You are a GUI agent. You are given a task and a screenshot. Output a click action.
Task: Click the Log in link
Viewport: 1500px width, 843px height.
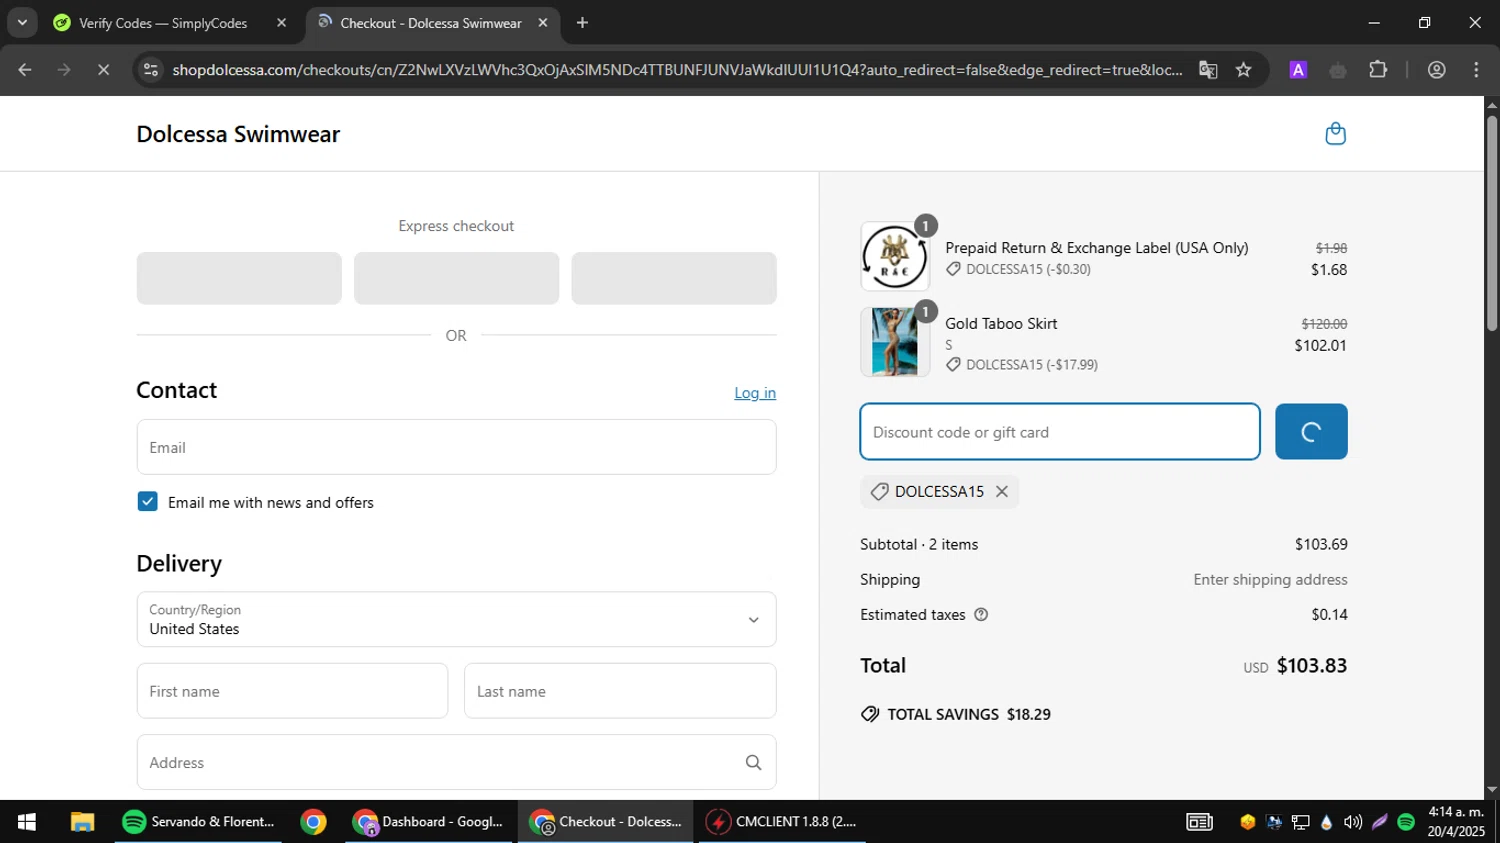(755, 393)
